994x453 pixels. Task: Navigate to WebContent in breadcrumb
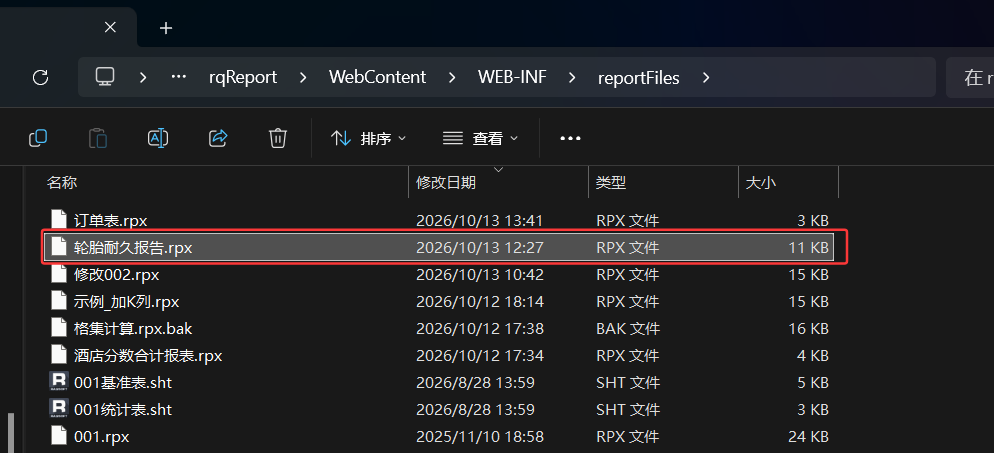coord(377,77)
